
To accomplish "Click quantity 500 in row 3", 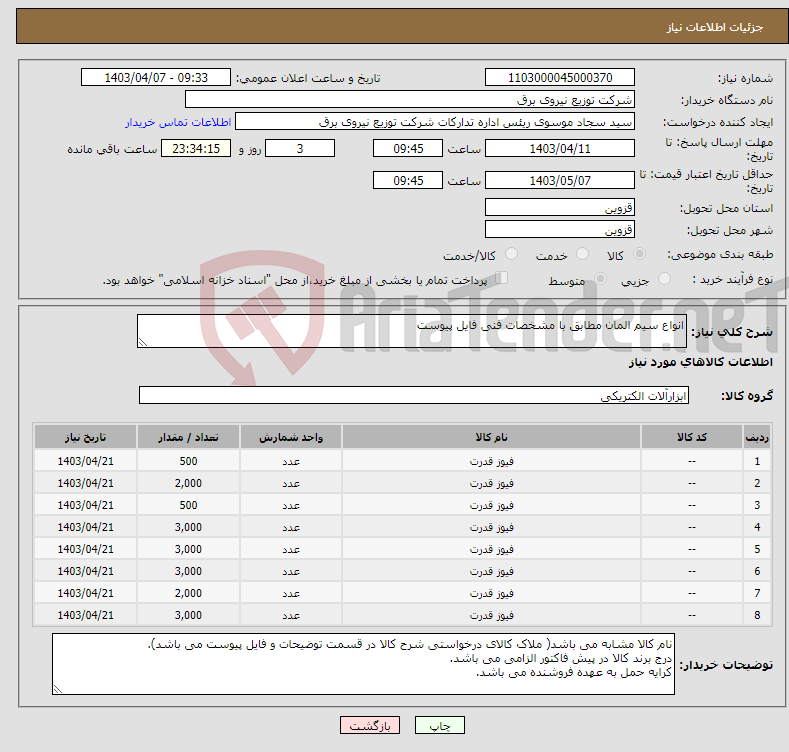I will point(188,505).
